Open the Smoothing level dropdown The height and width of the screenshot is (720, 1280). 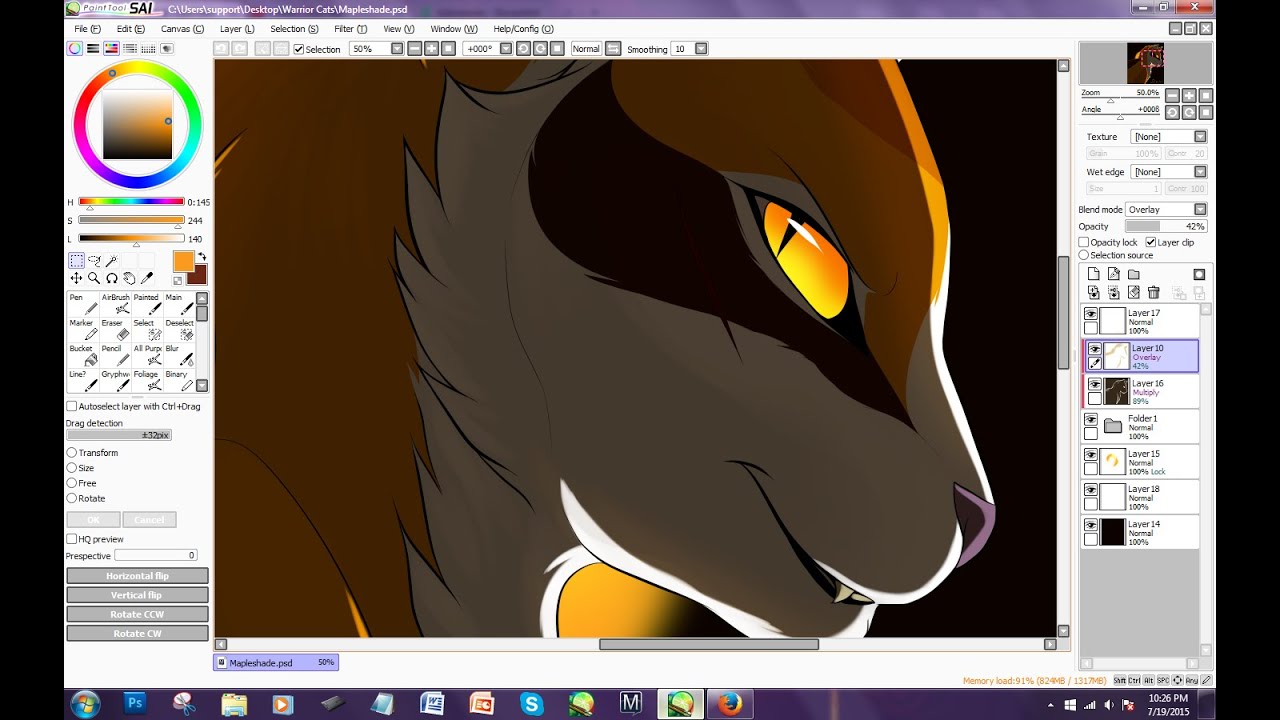coord(701,48)
